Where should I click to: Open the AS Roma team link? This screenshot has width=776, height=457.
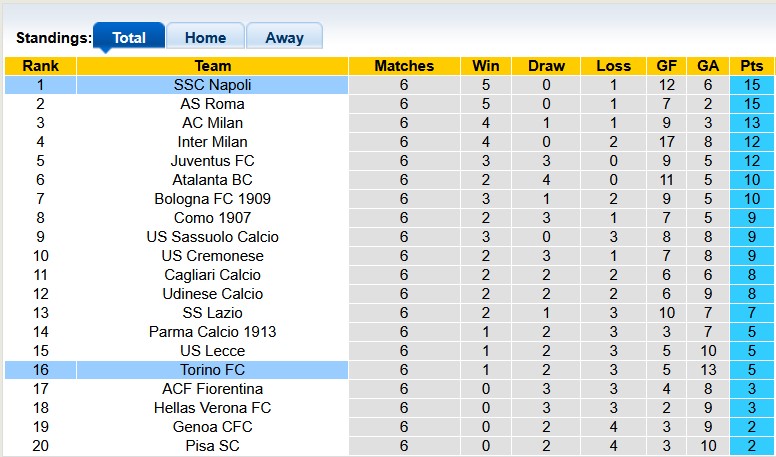pos(212,104)
